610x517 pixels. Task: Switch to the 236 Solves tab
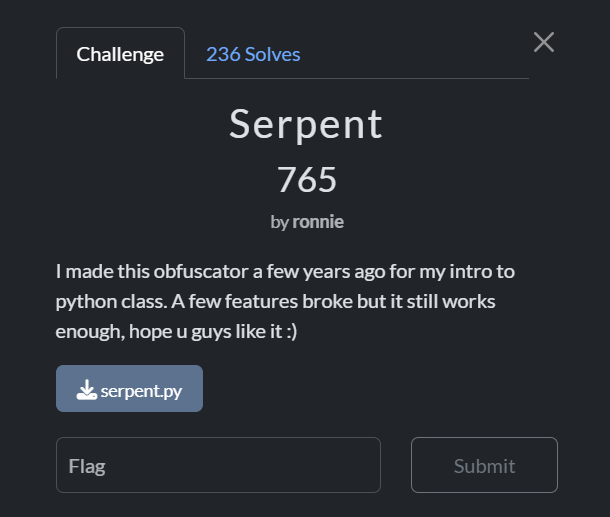pyautogui.click(x=253, y=54)
